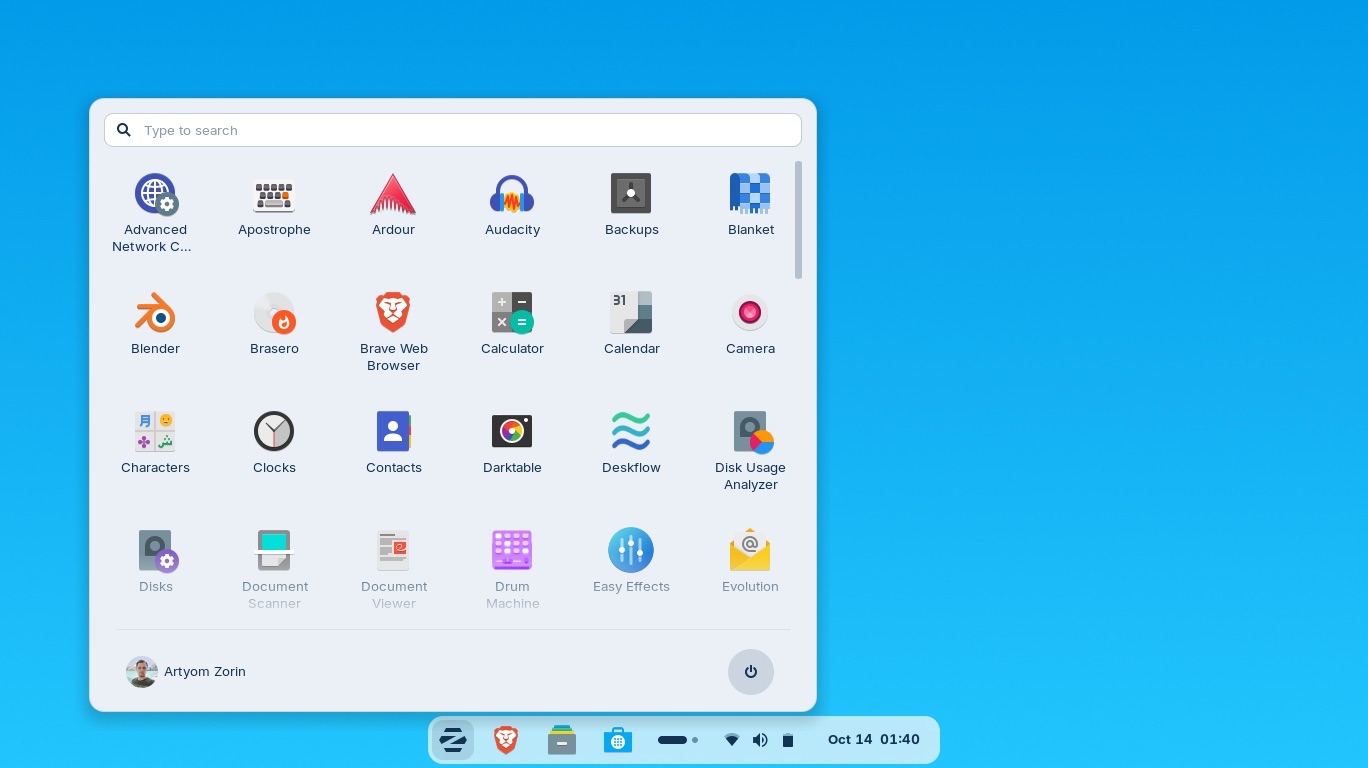This screenshot has height=768, width=1368.
Task: Open the volume control in system tray
Action: (x=760, y=740)
